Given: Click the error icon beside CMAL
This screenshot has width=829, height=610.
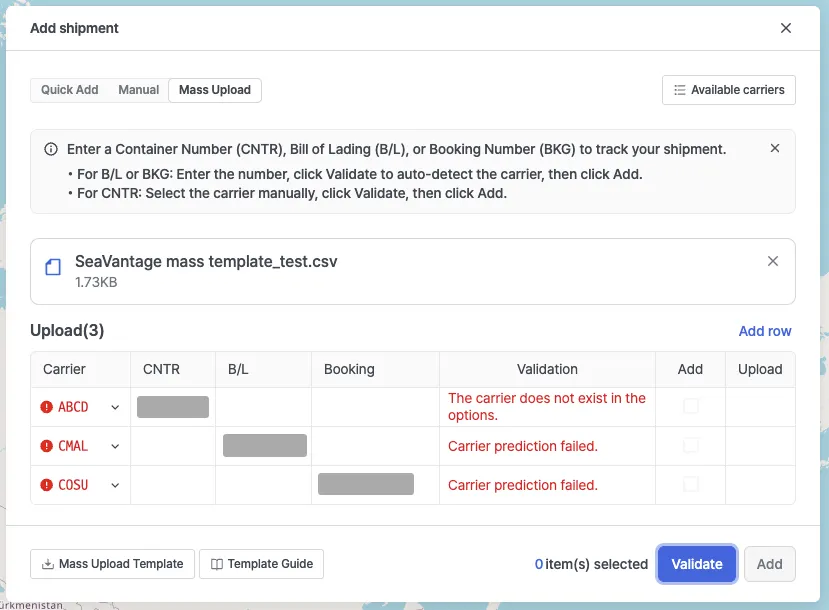Looking at the screenshot, I should tap(46, 446).
